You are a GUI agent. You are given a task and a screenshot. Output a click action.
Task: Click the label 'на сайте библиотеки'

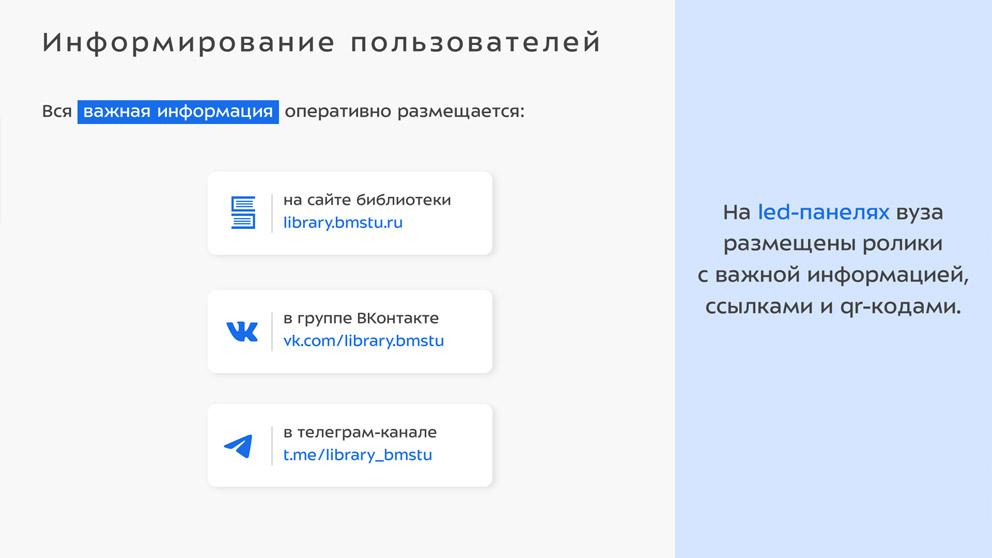[x=367, y=200]
